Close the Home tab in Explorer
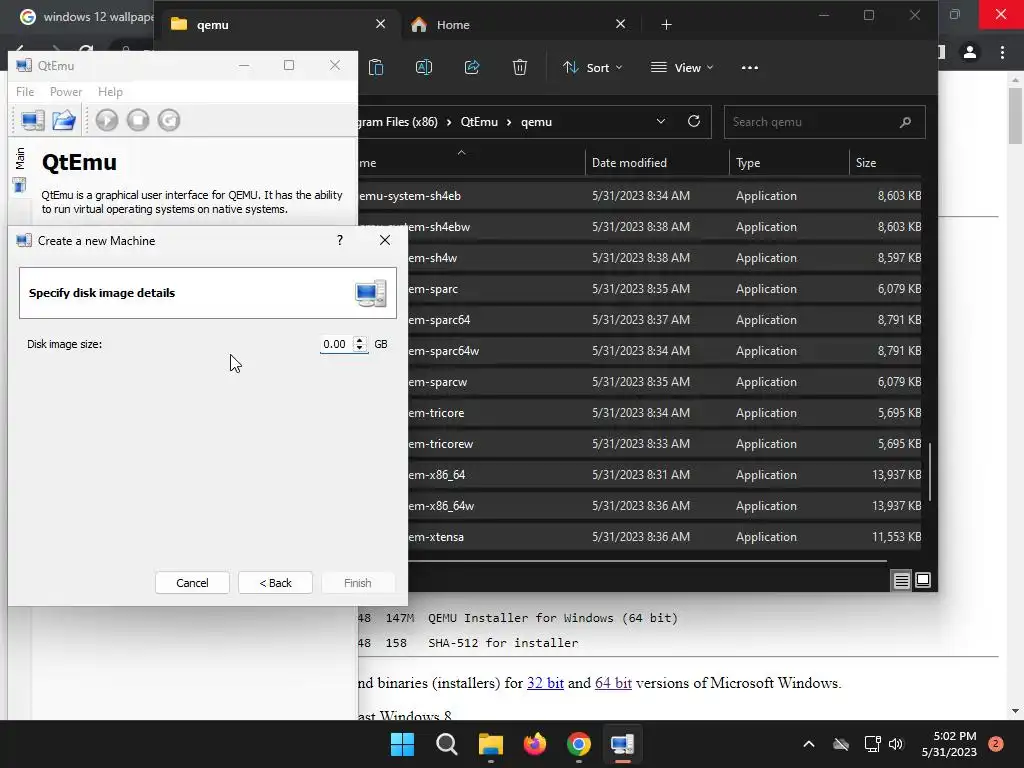 620,24
